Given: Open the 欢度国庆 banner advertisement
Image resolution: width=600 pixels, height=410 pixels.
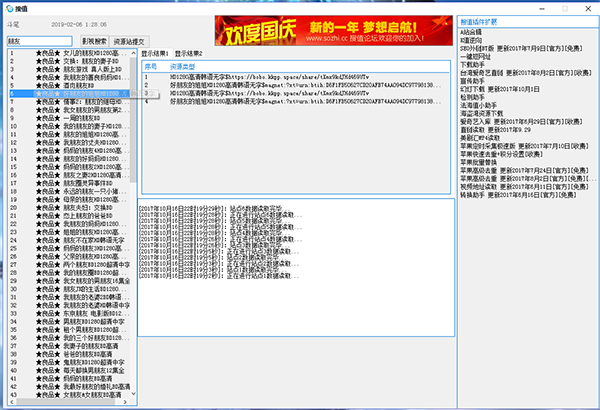Looking at the screenshot, I should pos(334,31).
